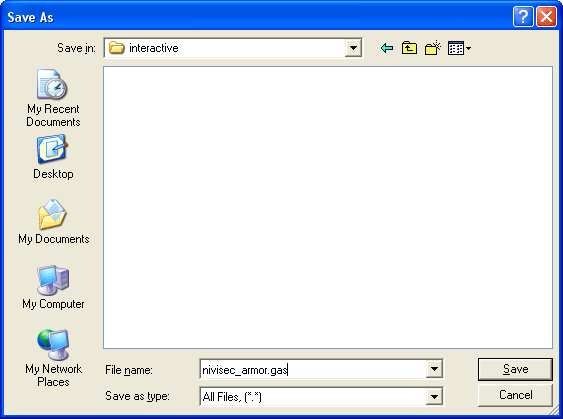This screenshot has height=419, width=563.
Task: Click the Save button
Action: 515,369
